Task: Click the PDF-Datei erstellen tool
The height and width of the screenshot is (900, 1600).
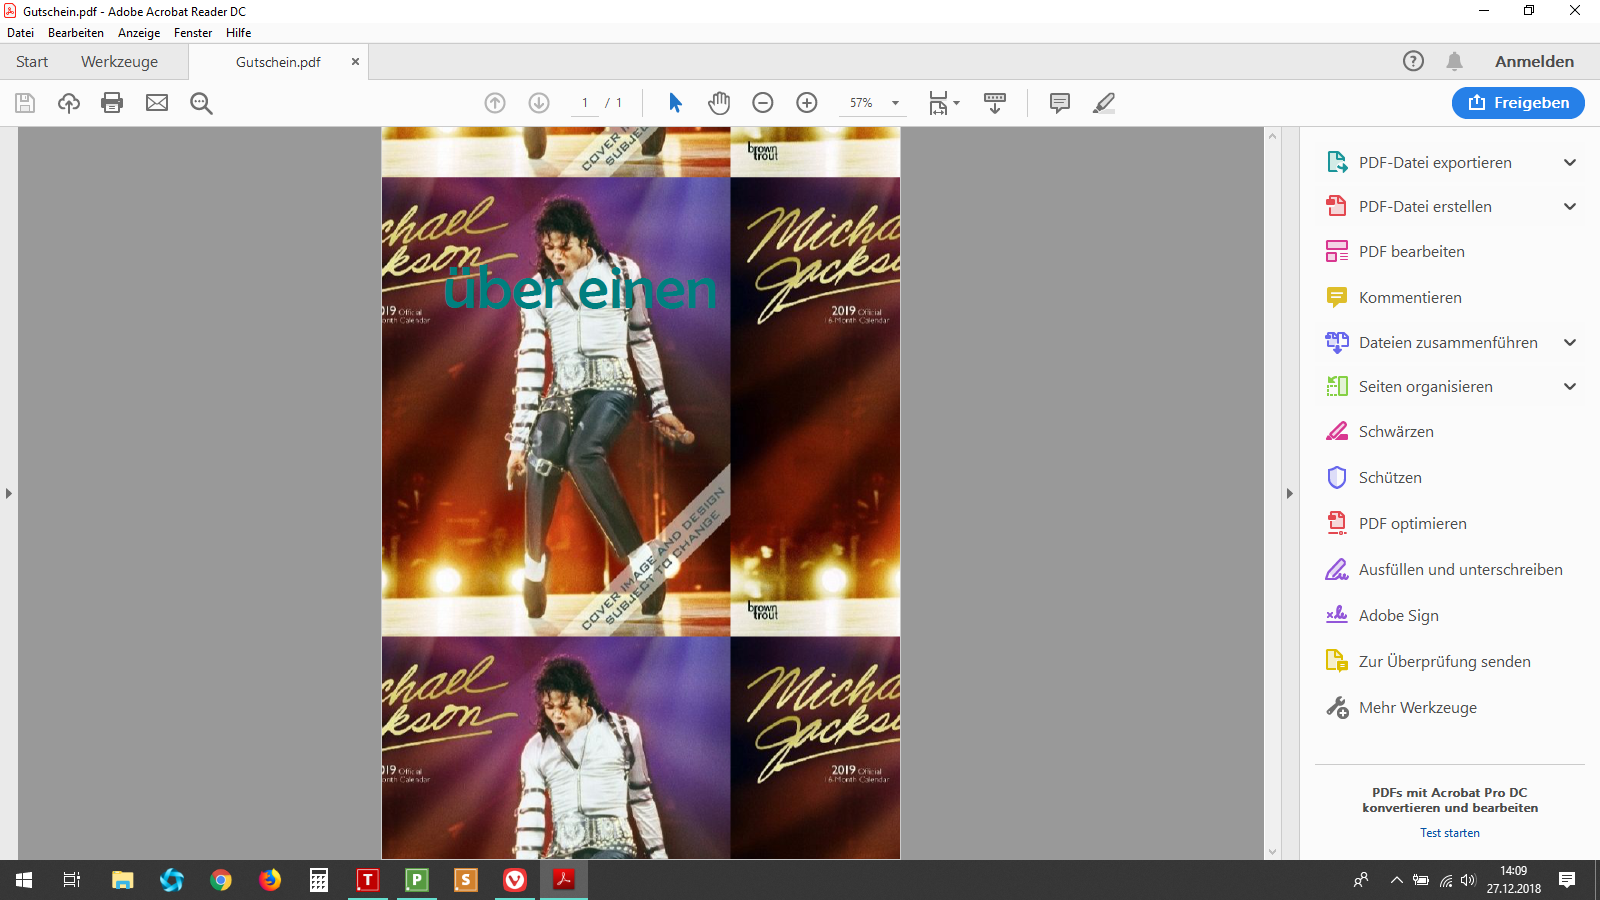Action: (x=1425, y=206)
